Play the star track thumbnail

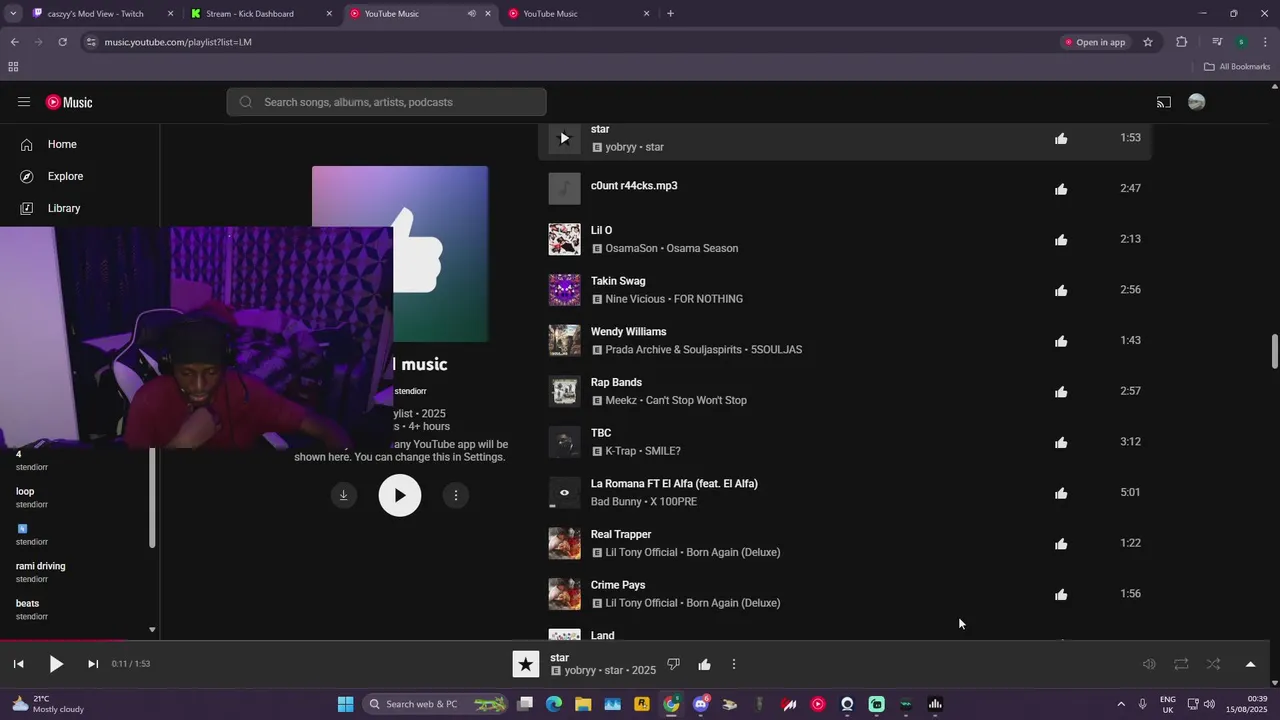[x=564, y=138]
